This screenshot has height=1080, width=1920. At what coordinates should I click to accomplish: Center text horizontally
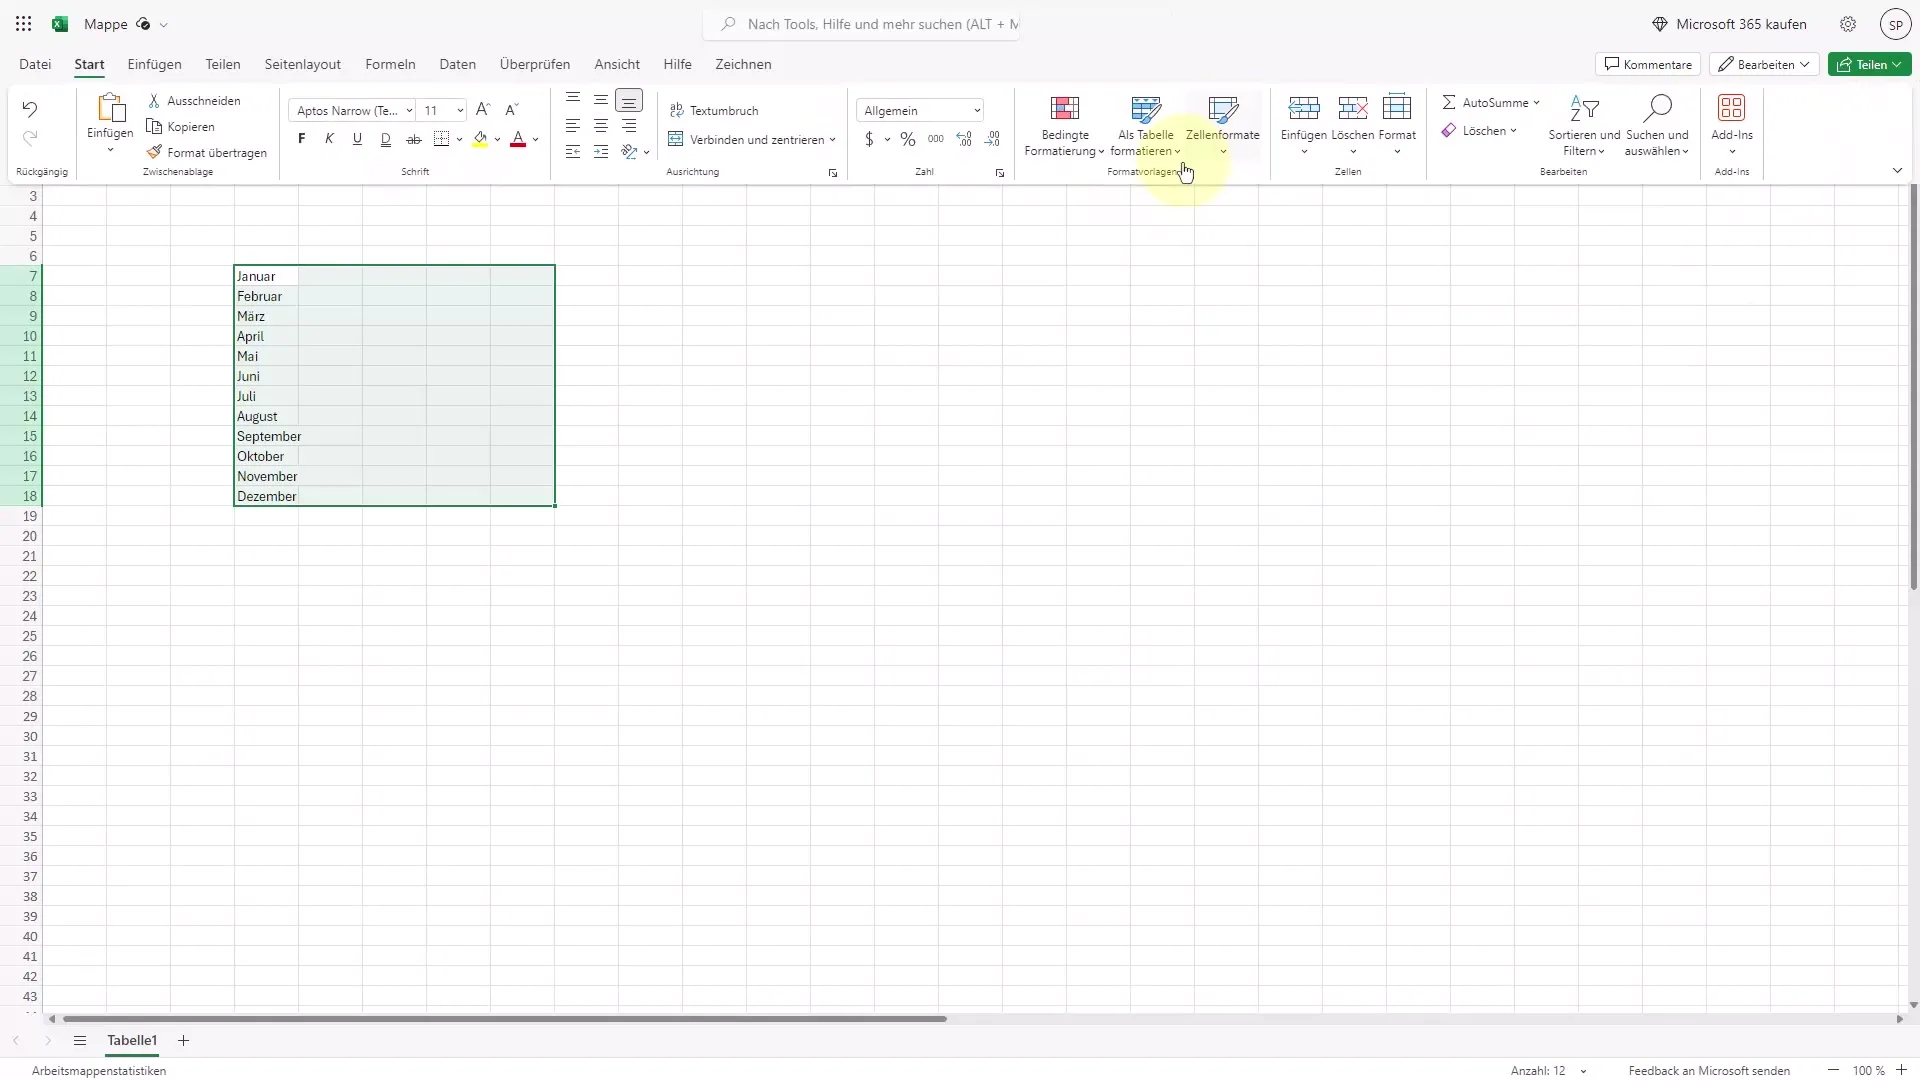pos(601,126)
